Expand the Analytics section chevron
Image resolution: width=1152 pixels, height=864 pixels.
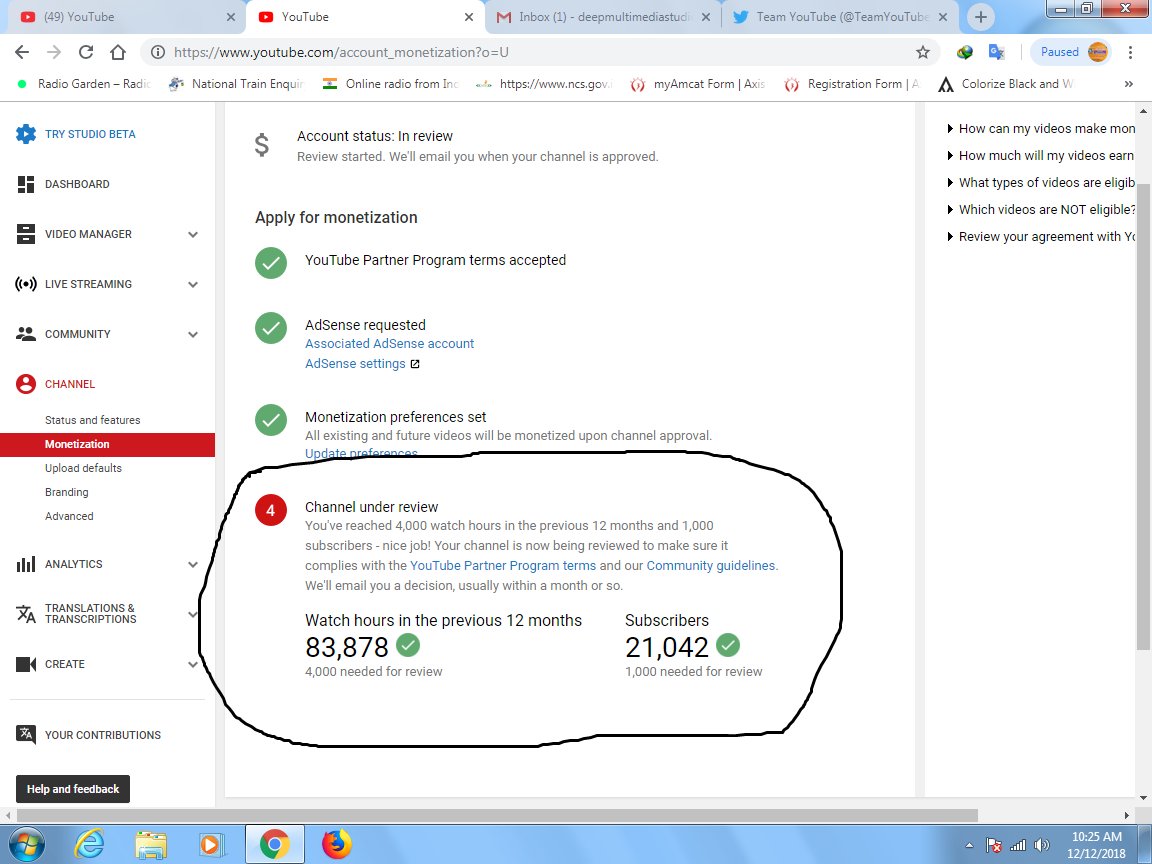pyautogui.click(x=192, y=564)
